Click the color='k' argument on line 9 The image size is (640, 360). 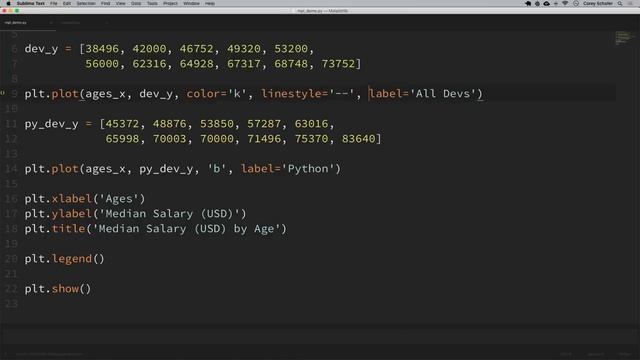coord(217,94)
